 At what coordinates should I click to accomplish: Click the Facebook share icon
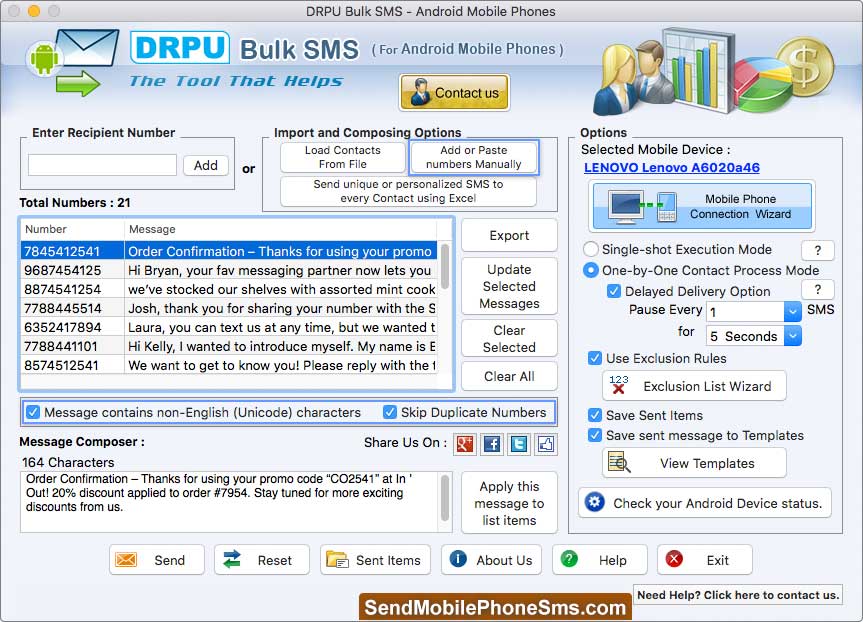pyautogui.click(x=492, y=444)
